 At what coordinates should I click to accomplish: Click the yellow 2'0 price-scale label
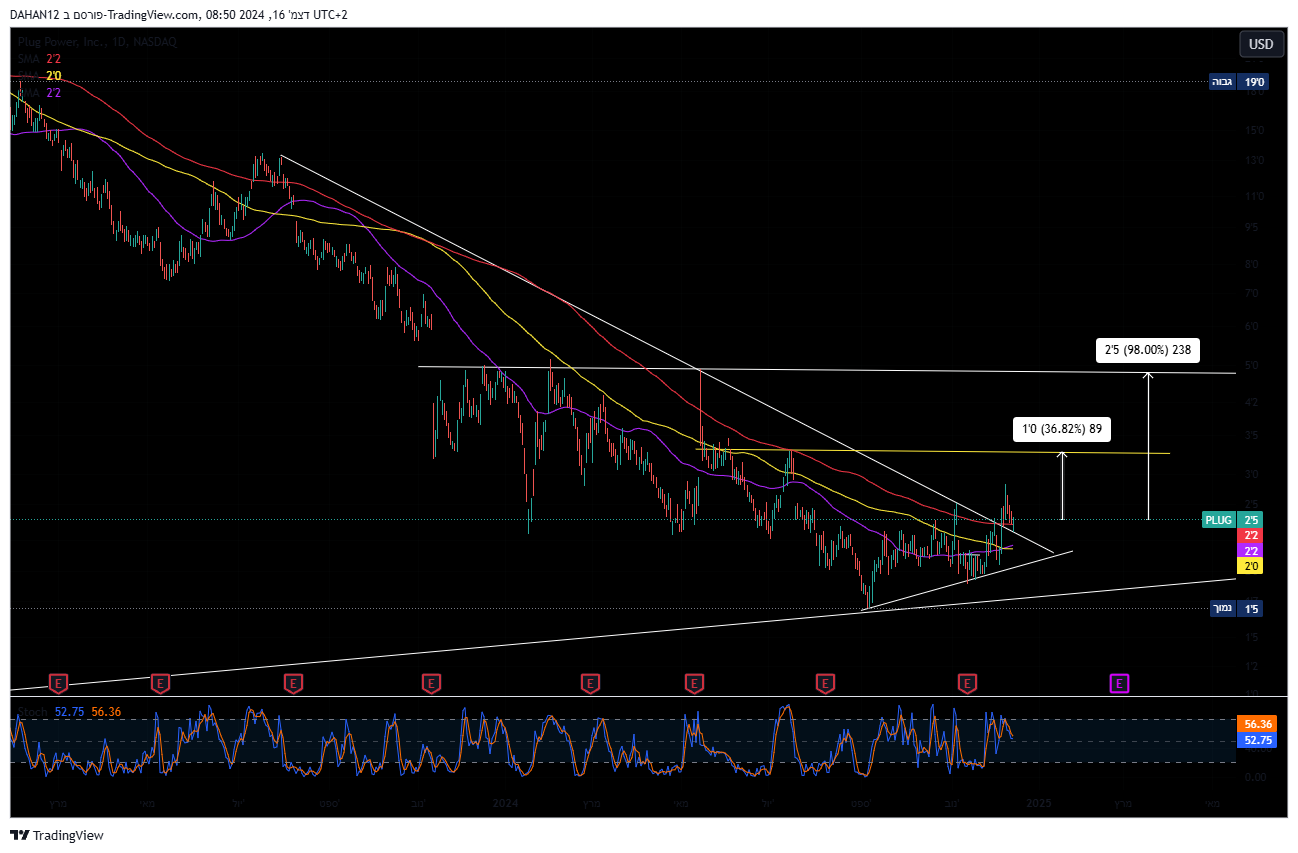[x=1252, y=566]
